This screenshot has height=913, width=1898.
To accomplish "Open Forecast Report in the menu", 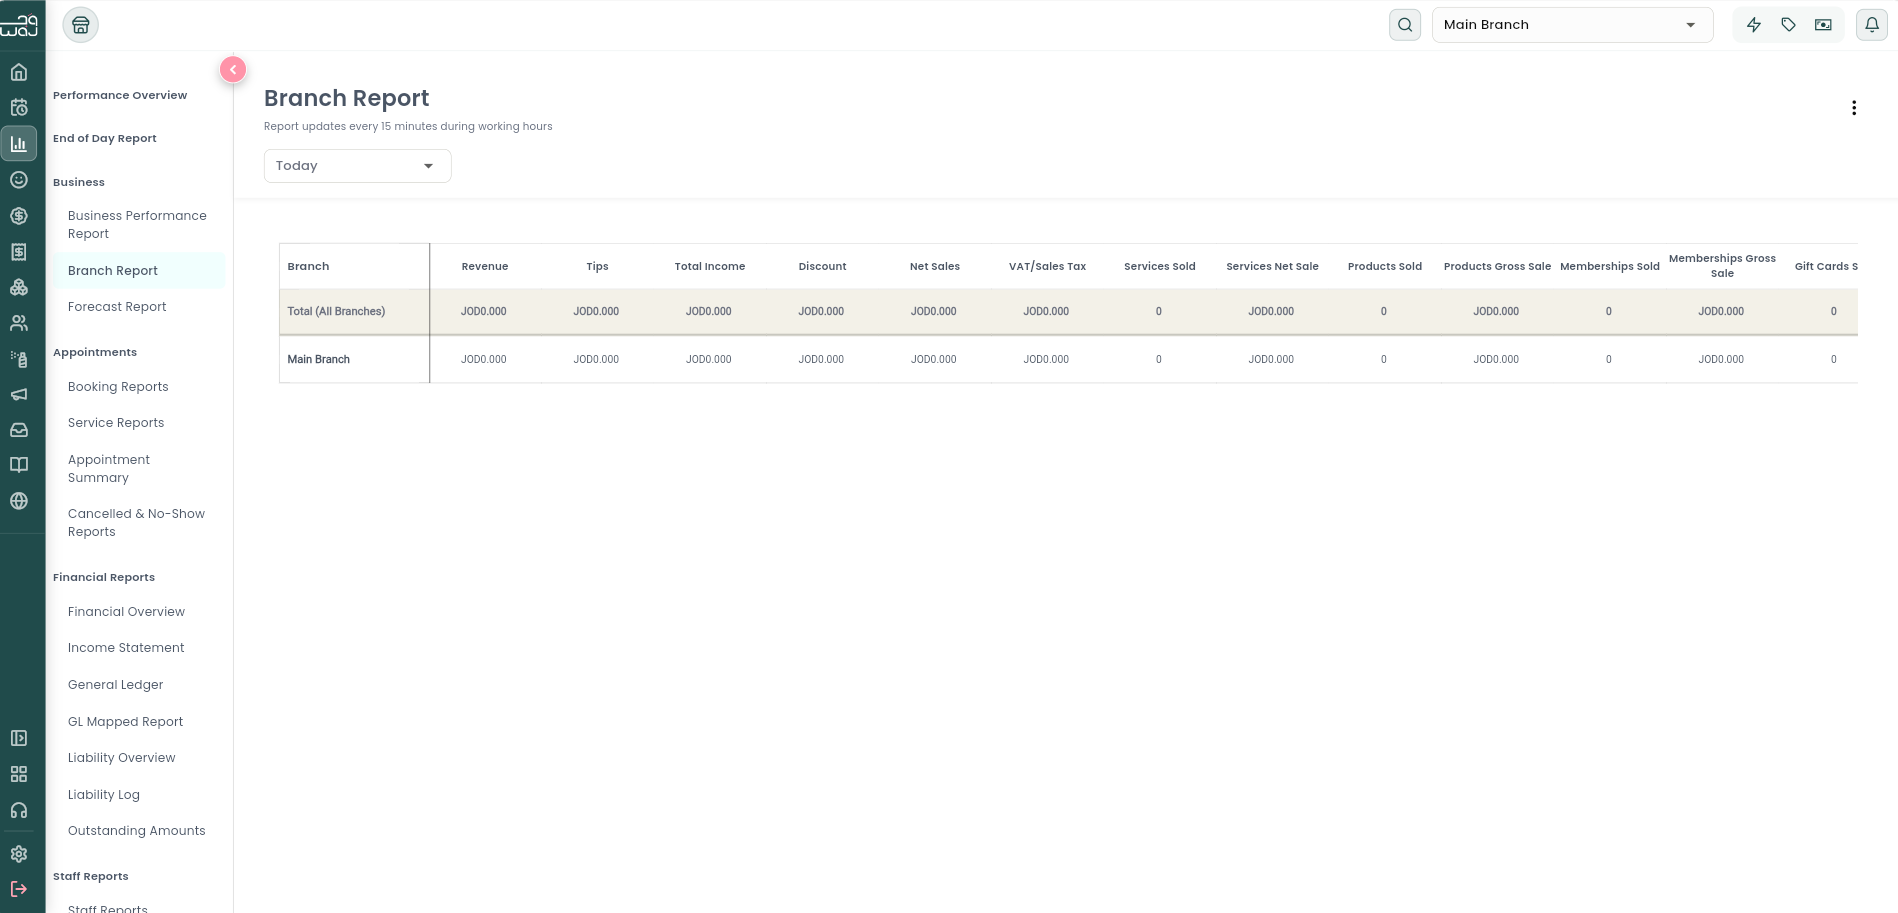I will [117, 307].
